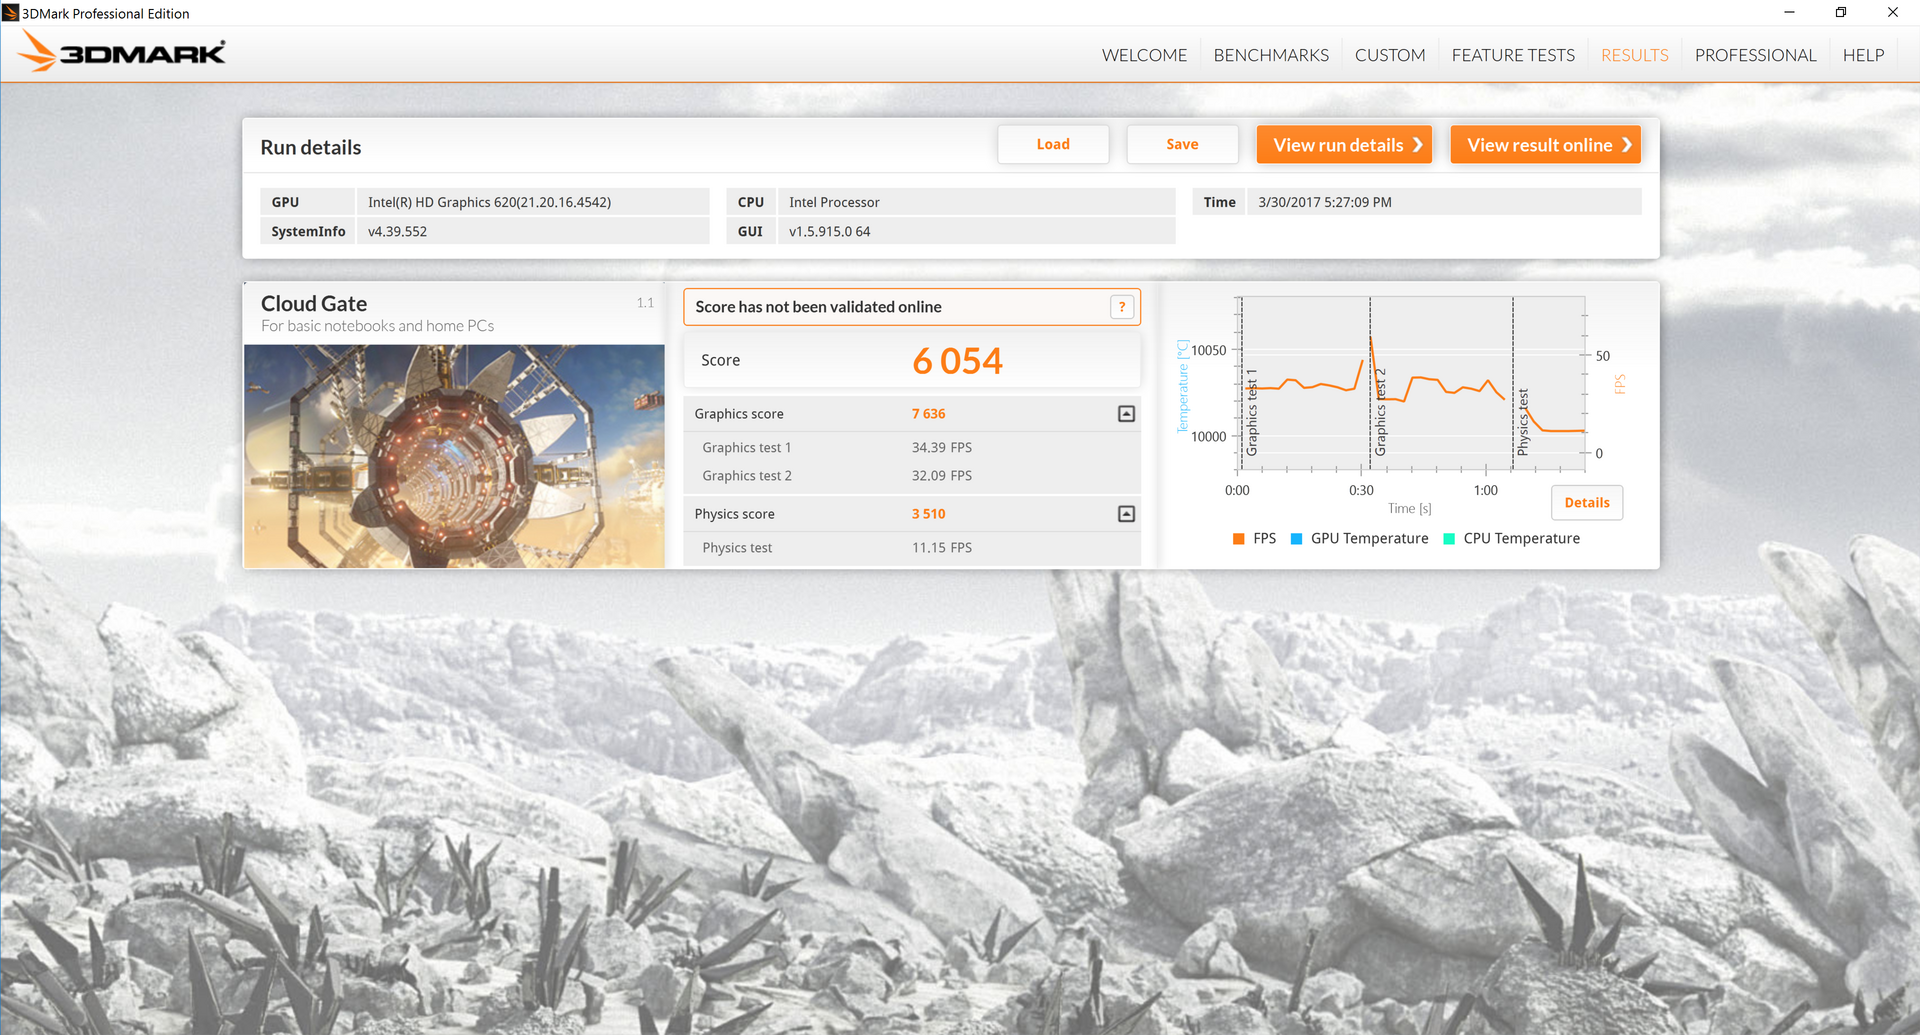
Task: Open the validation help question mark
Action: (1122, 307)
